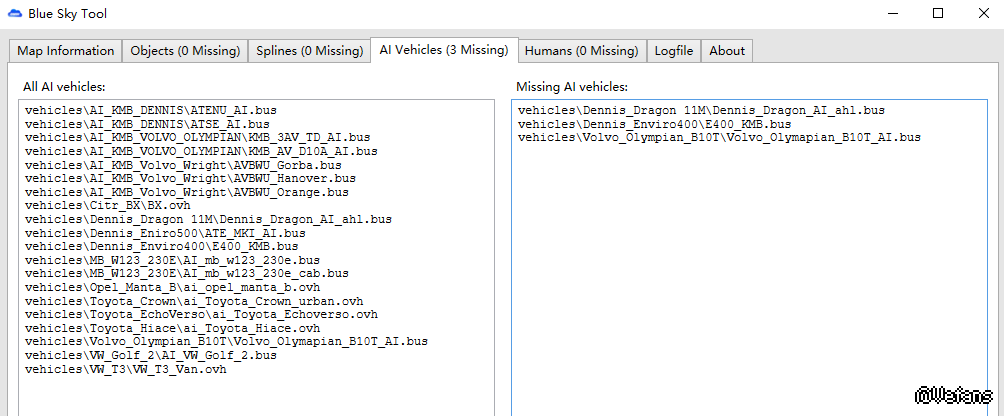This screenshot has height=416, width=1004.
Task: Maximize the Blue Sky Tool window
Action: point(937,14)
